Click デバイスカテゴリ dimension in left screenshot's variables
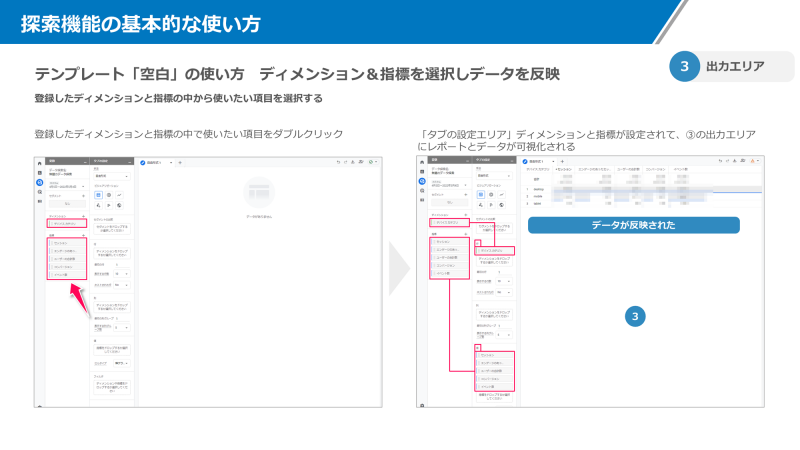Image resolution: width=800 pixels, height=450 pixels. click(68, 224)
